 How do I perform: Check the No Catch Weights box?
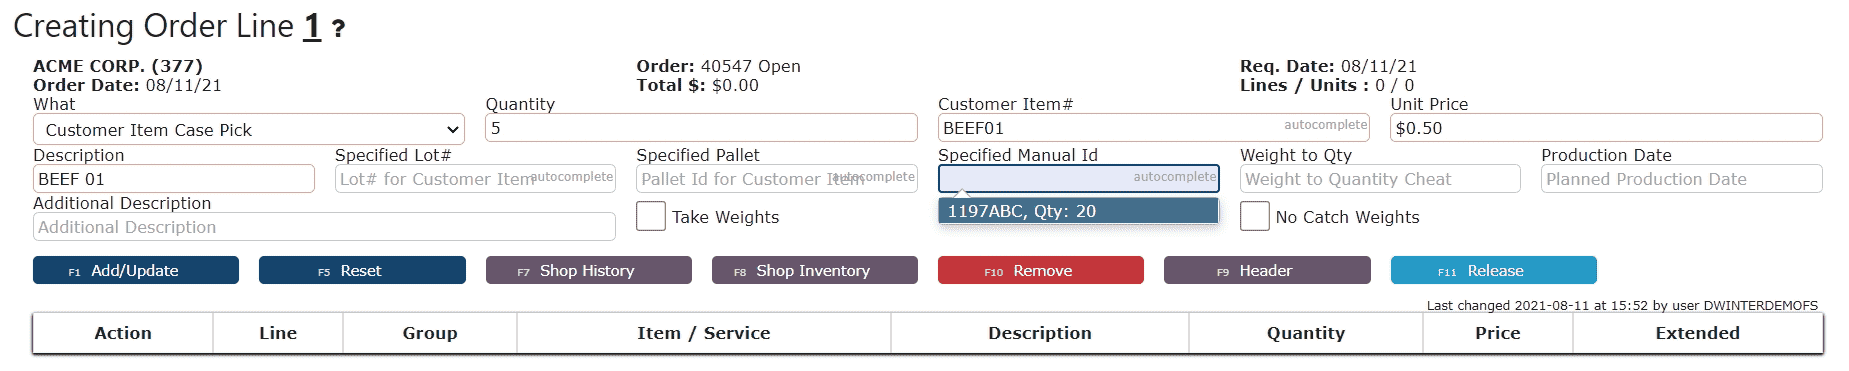1255,216
